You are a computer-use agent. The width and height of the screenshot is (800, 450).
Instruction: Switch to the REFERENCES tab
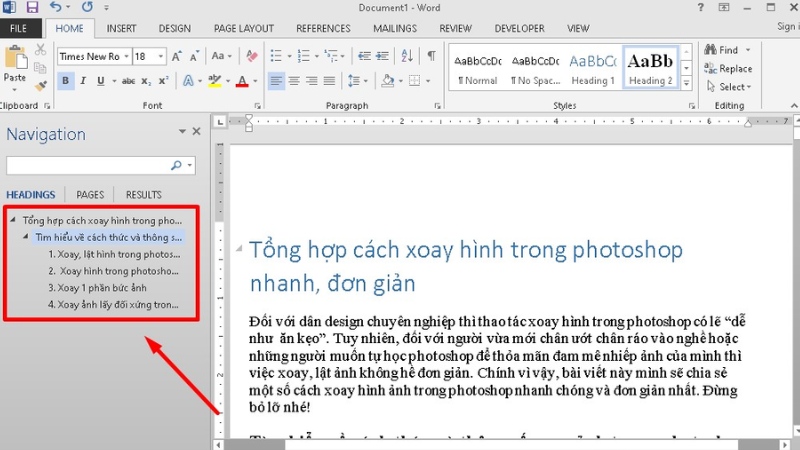point(323,29)
